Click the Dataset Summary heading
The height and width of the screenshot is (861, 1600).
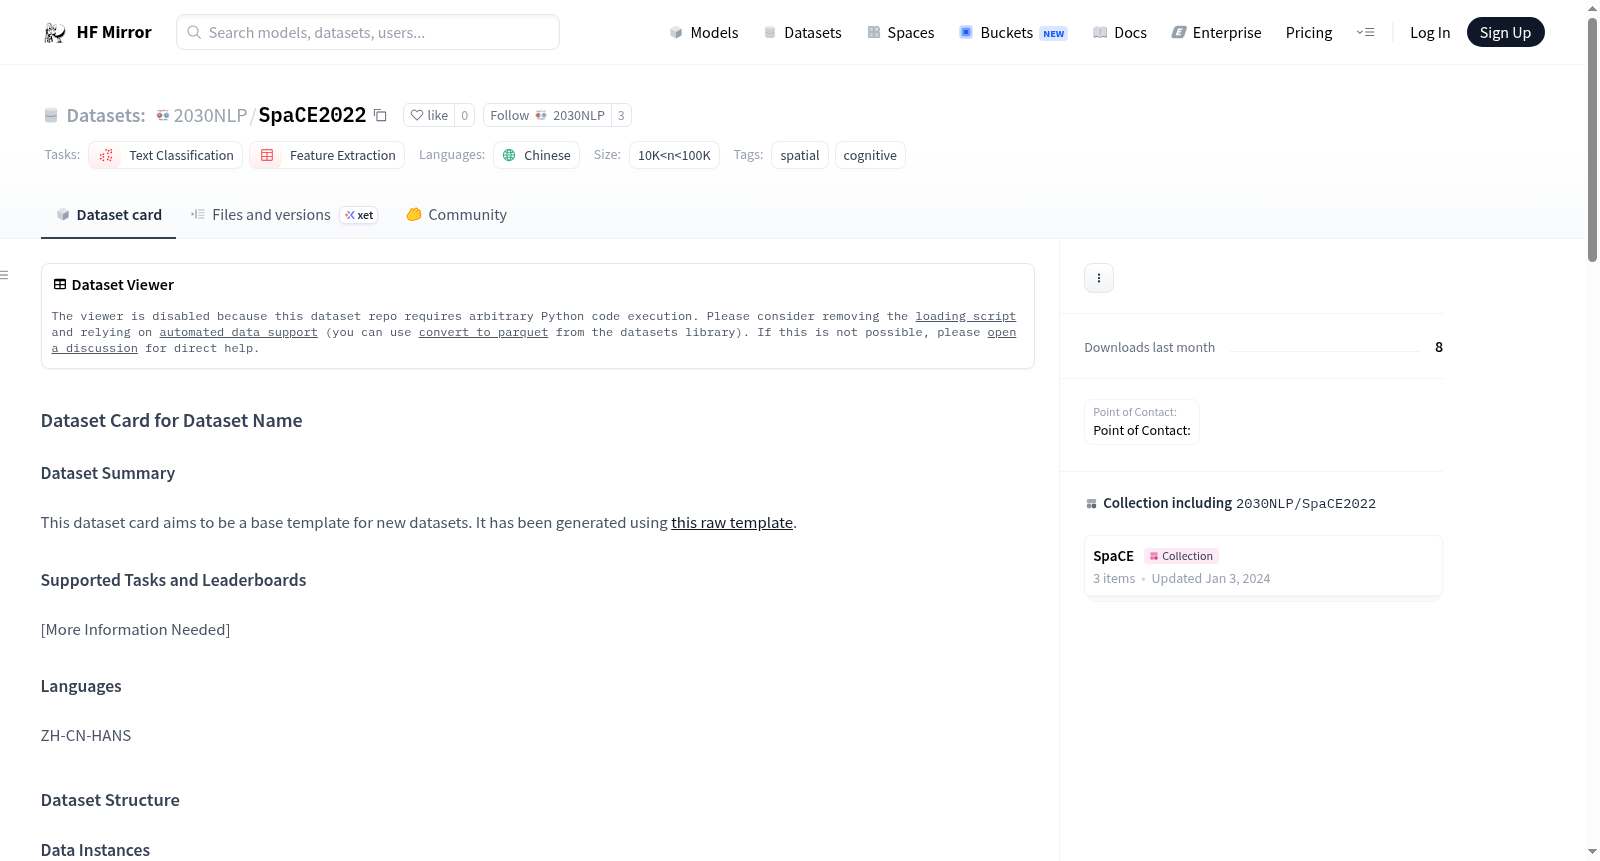(x=108, y=473)
